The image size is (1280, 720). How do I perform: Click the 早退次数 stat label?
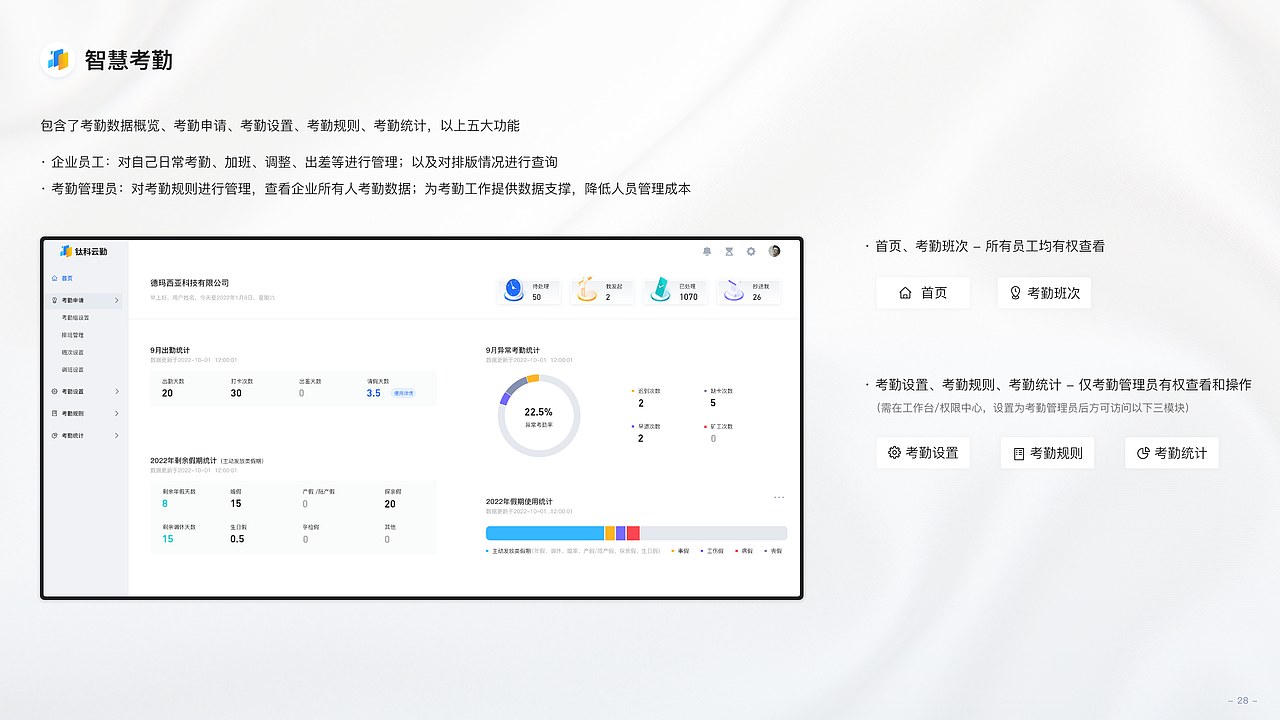point(649,426)
